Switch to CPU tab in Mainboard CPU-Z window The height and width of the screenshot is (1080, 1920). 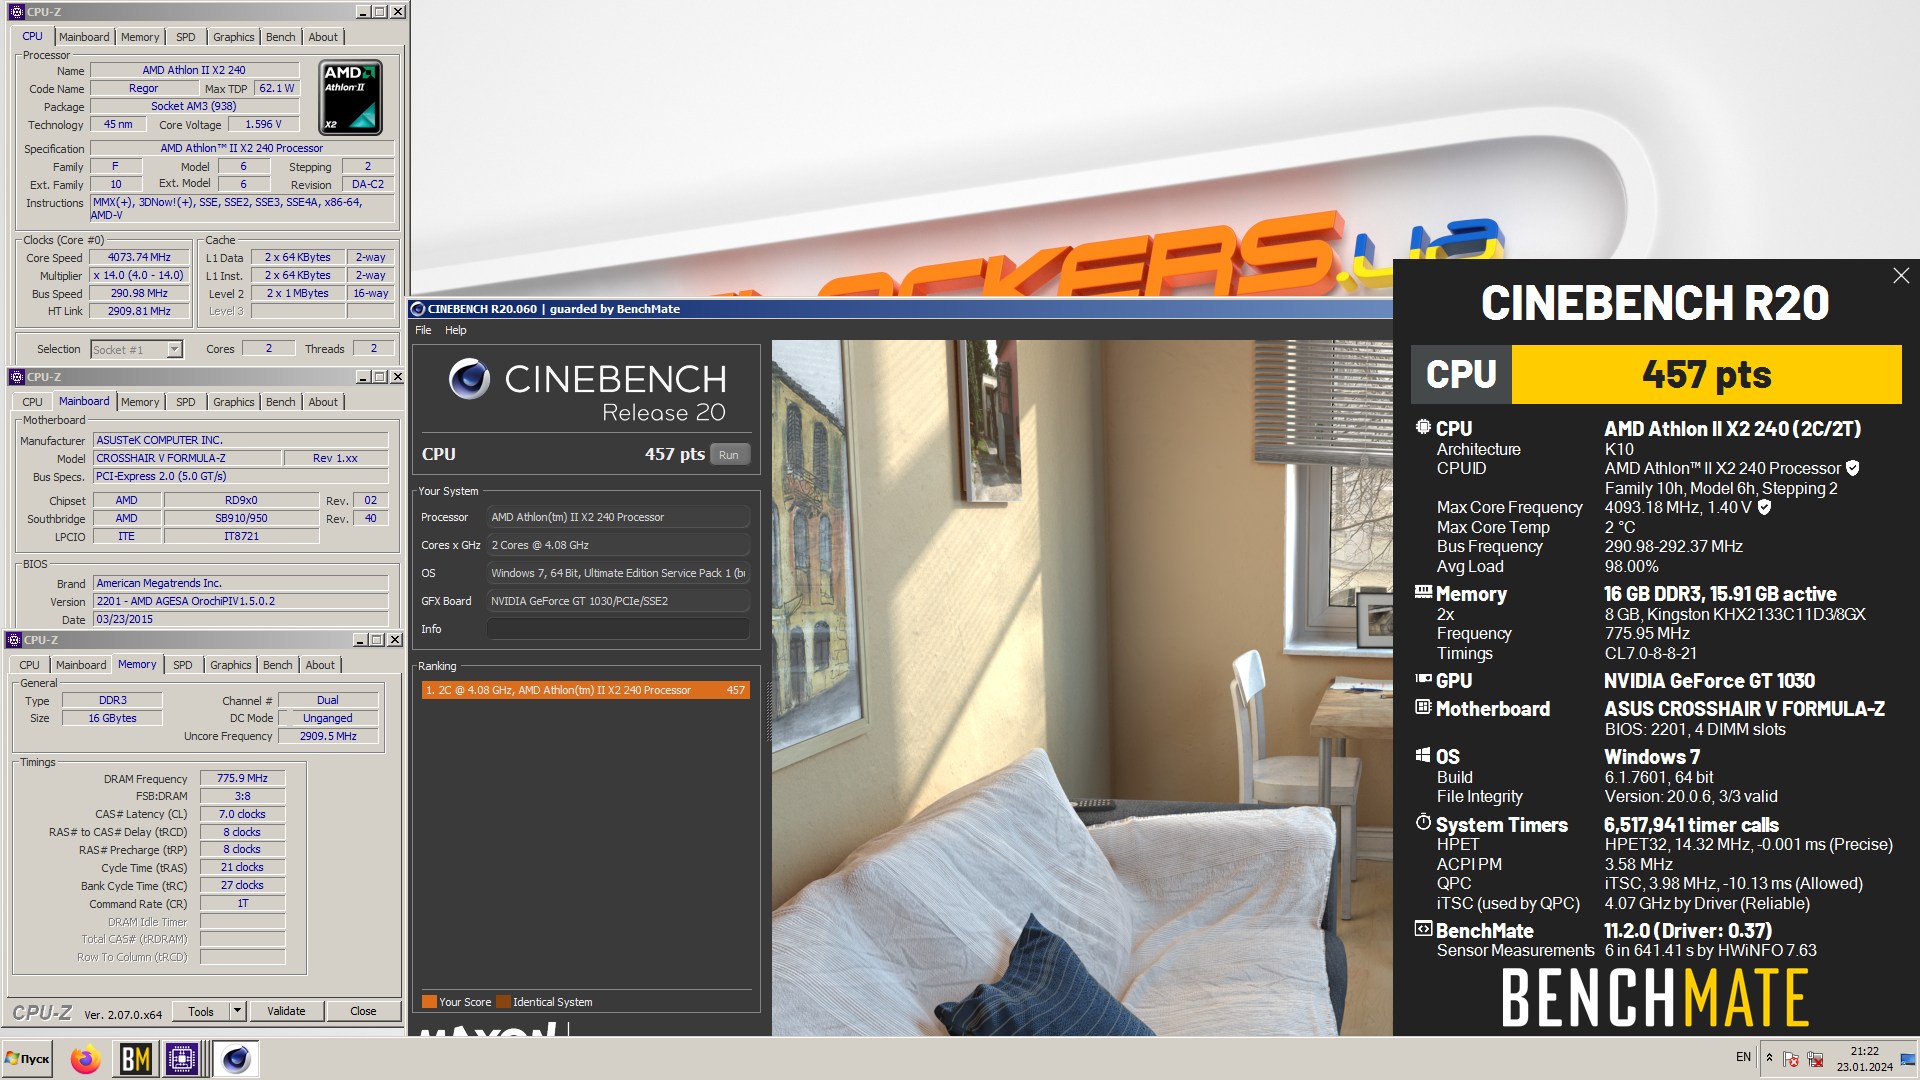pyautogui.click(x=32, y=402)
